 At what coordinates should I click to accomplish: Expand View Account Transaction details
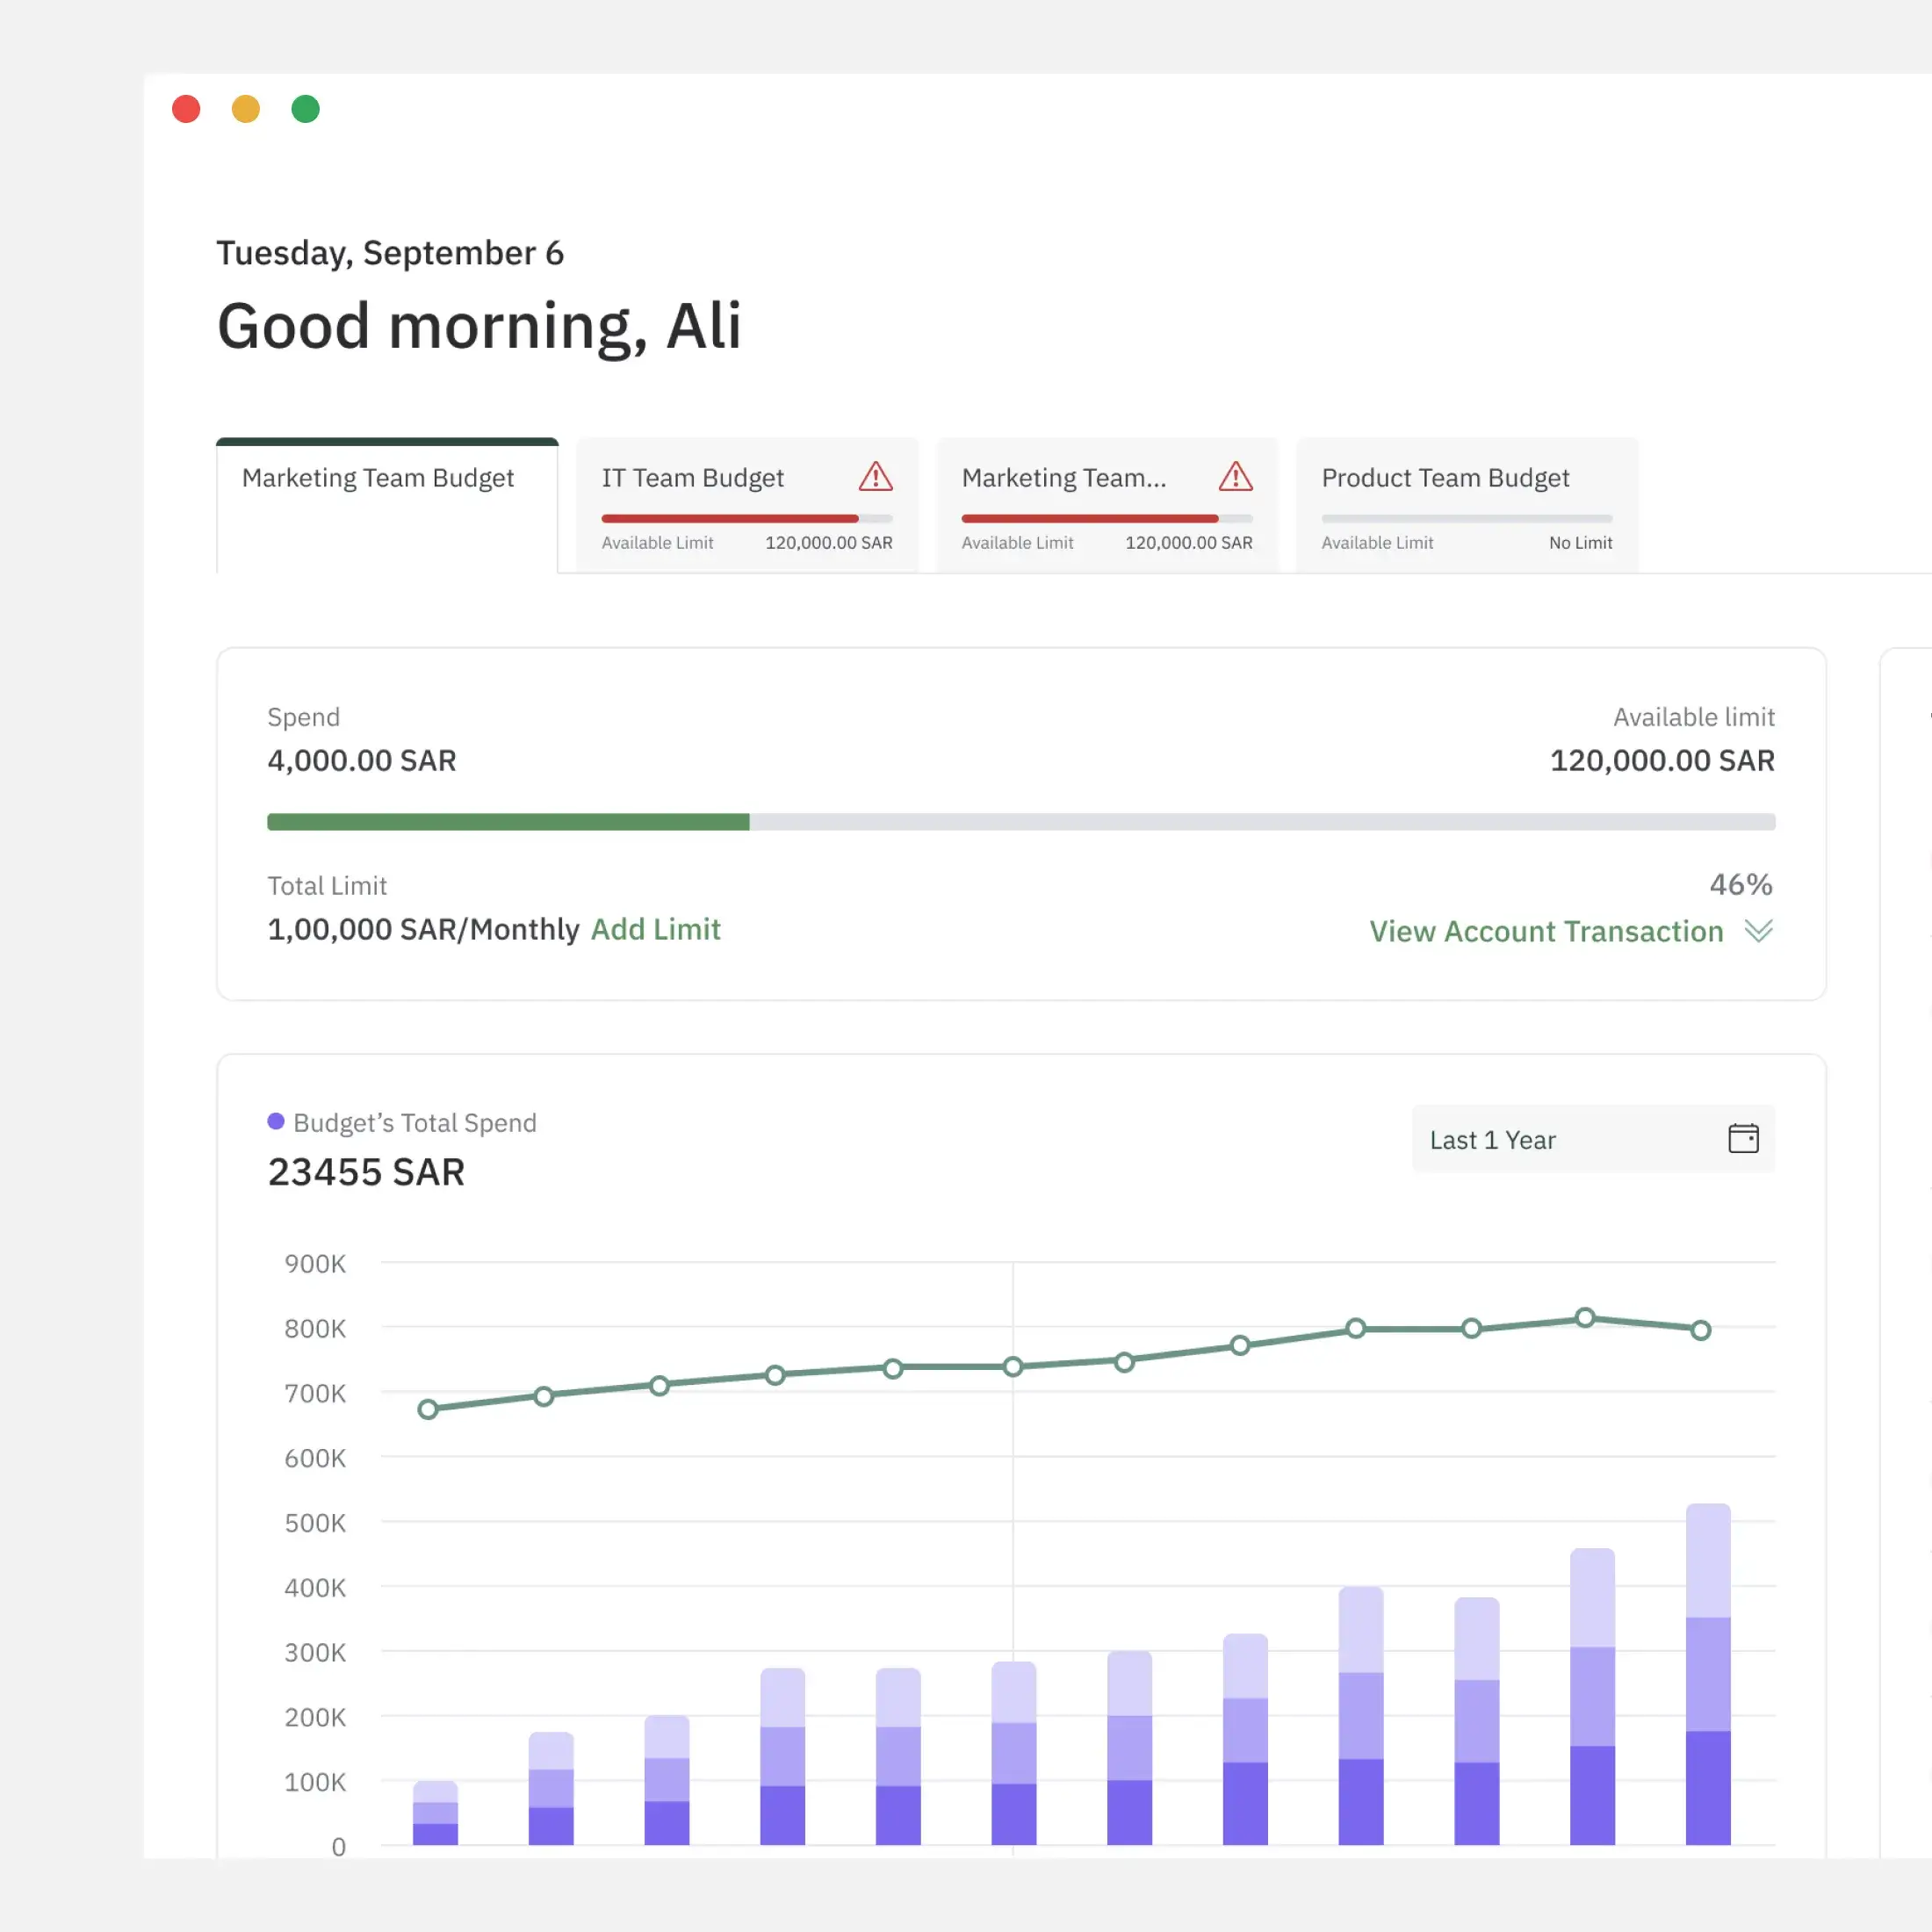1545,931
